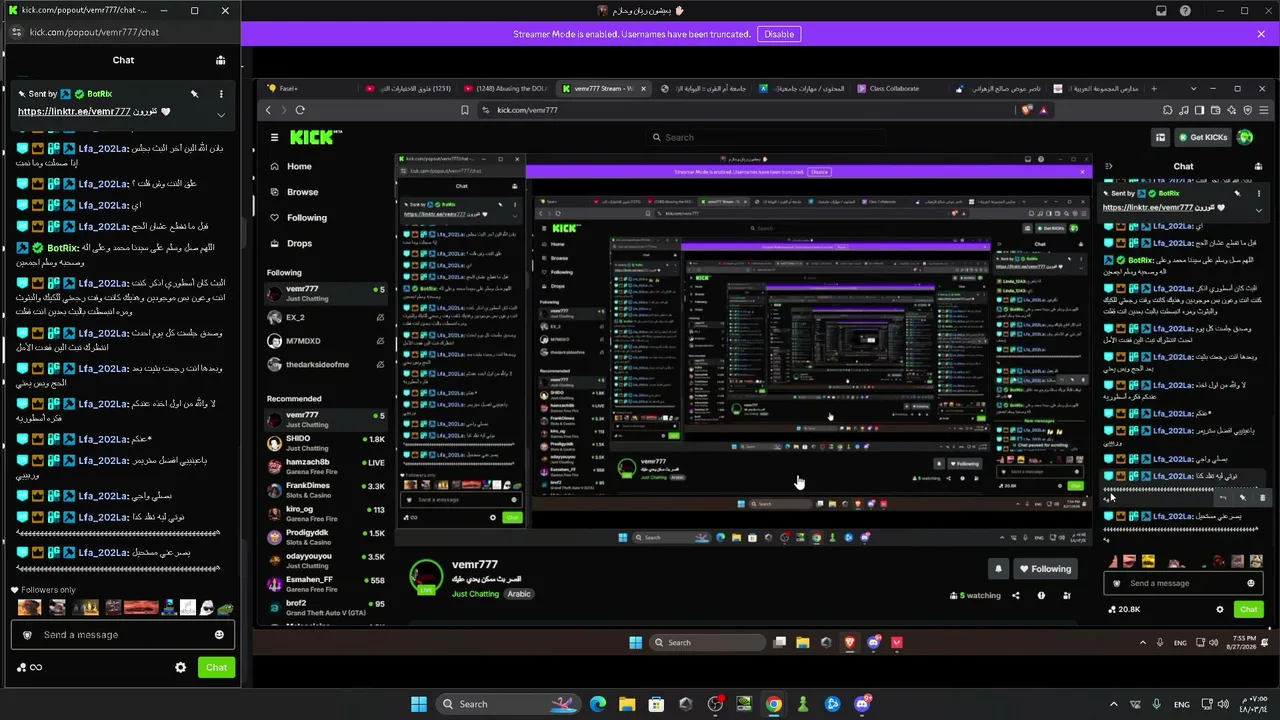Click the Get KICKs button
Image resolution: width=1280 pixels, height=720 pixels.
tap(1202, 137)
